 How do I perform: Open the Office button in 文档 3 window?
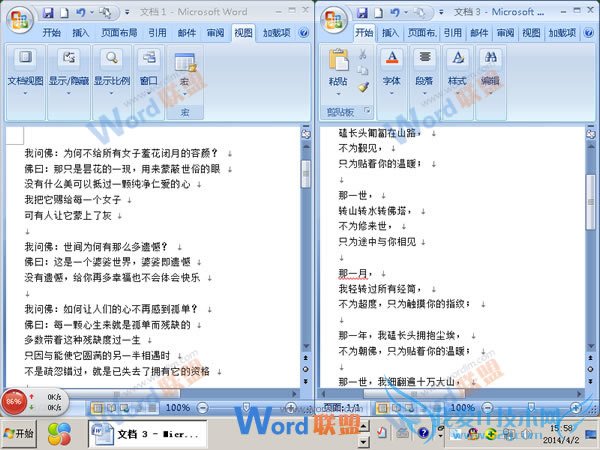(334, 20)
